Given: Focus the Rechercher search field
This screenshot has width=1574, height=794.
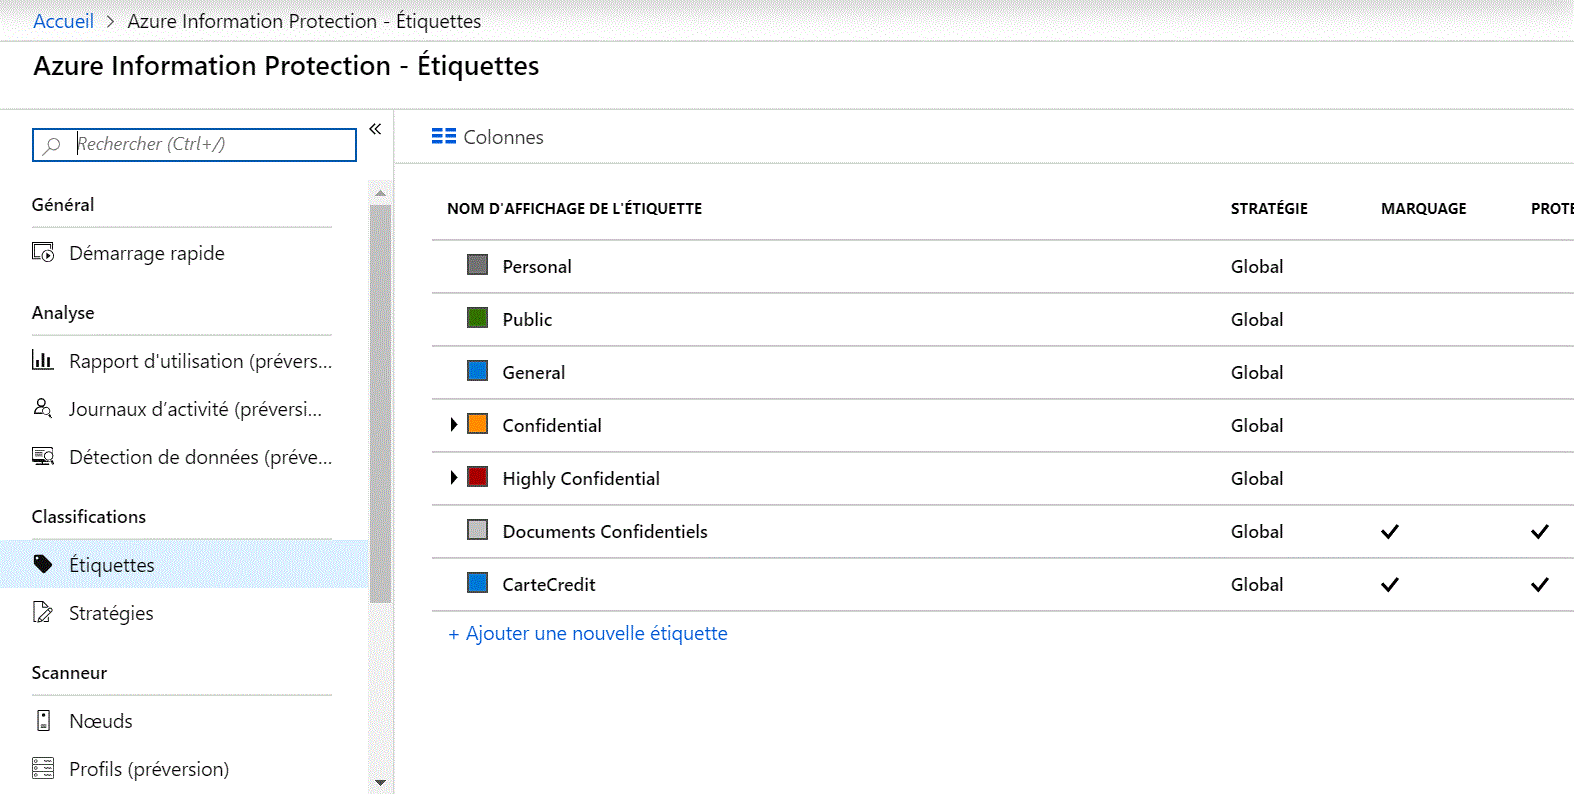Looking at the screenshot, I should tap(194, 145).
